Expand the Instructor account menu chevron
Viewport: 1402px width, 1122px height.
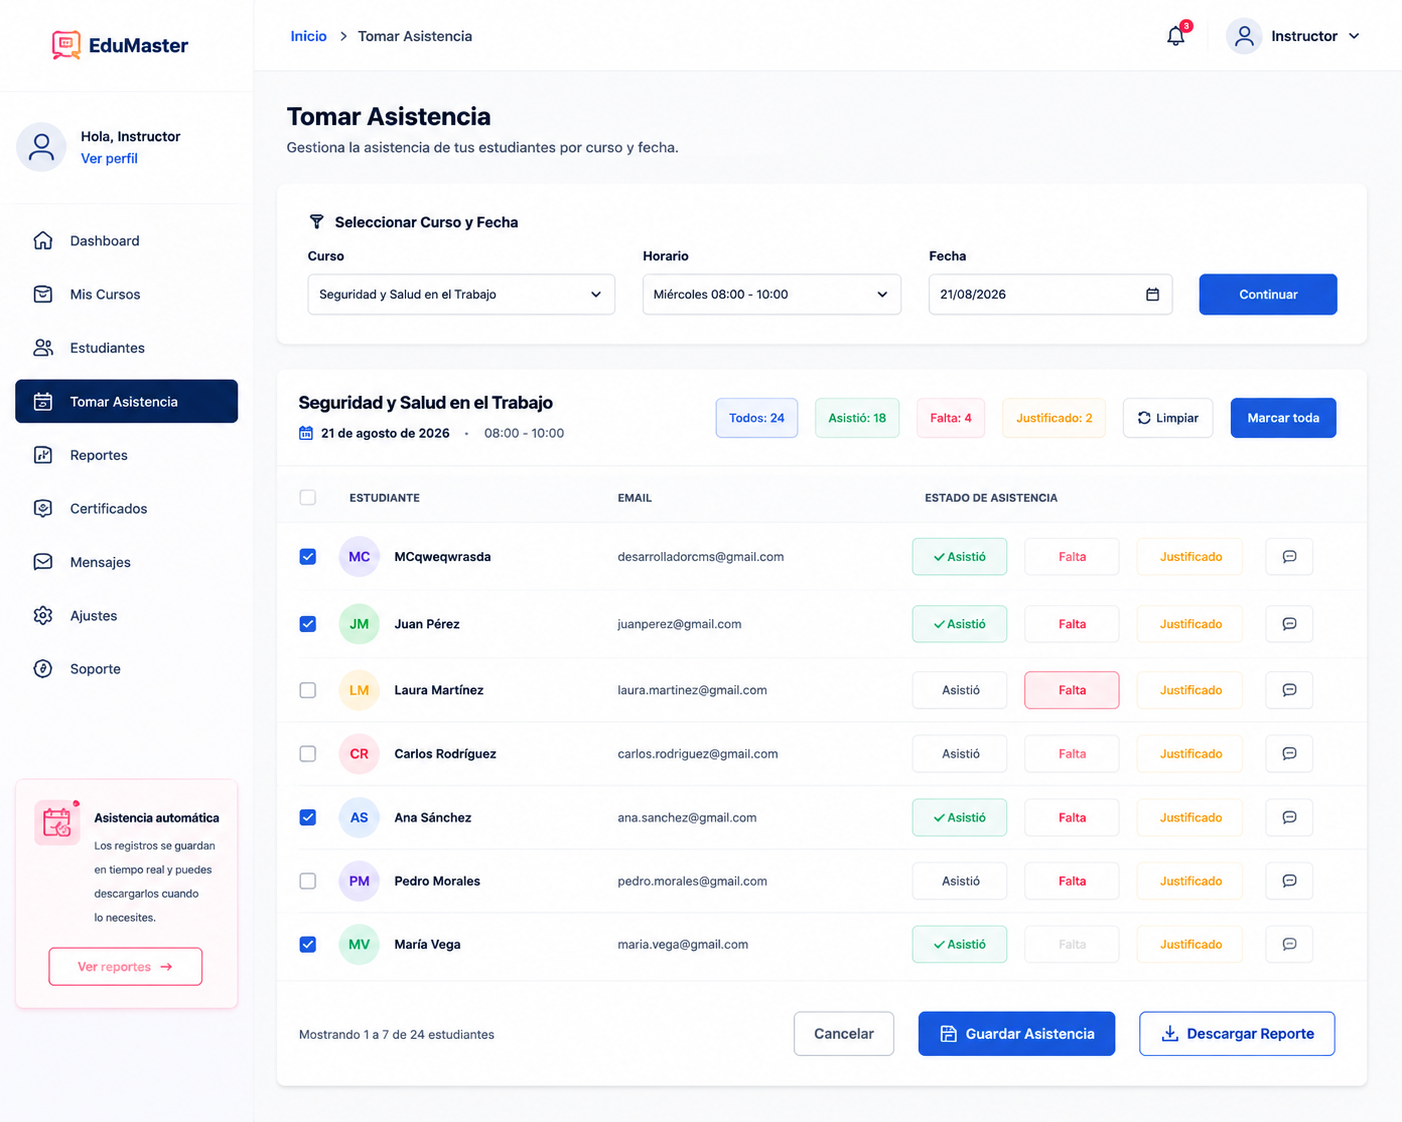click(1354, 36)
